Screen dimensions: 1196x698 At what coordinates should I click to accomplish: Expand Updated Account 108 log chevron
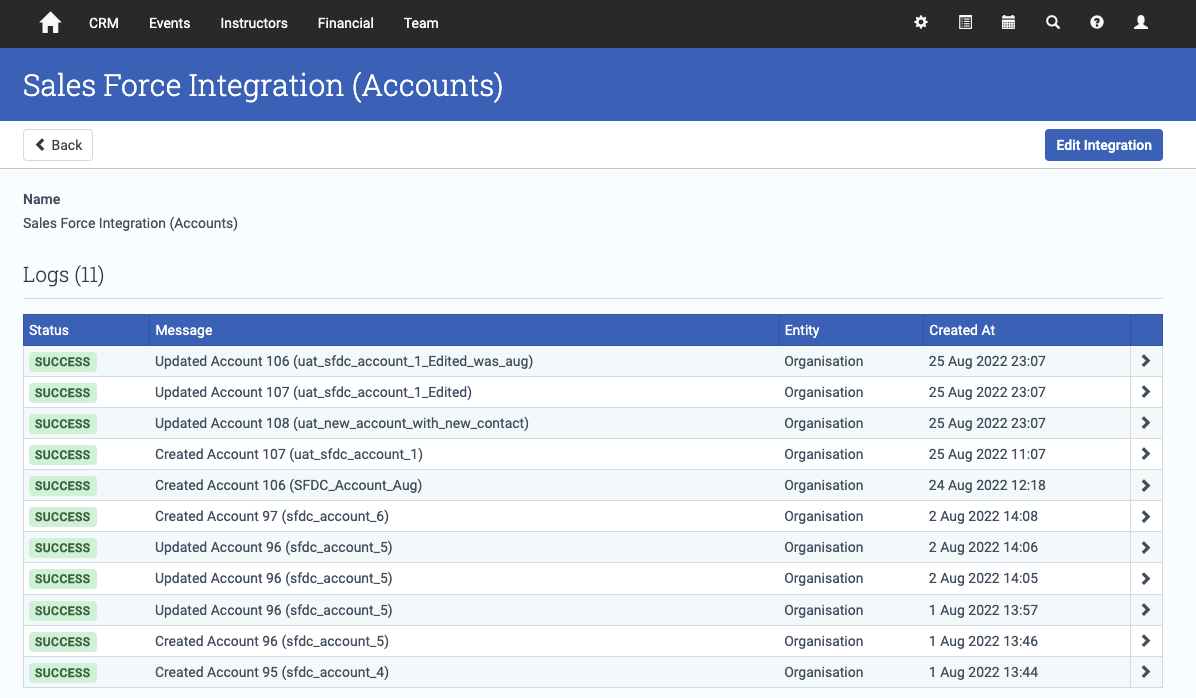1146,423
